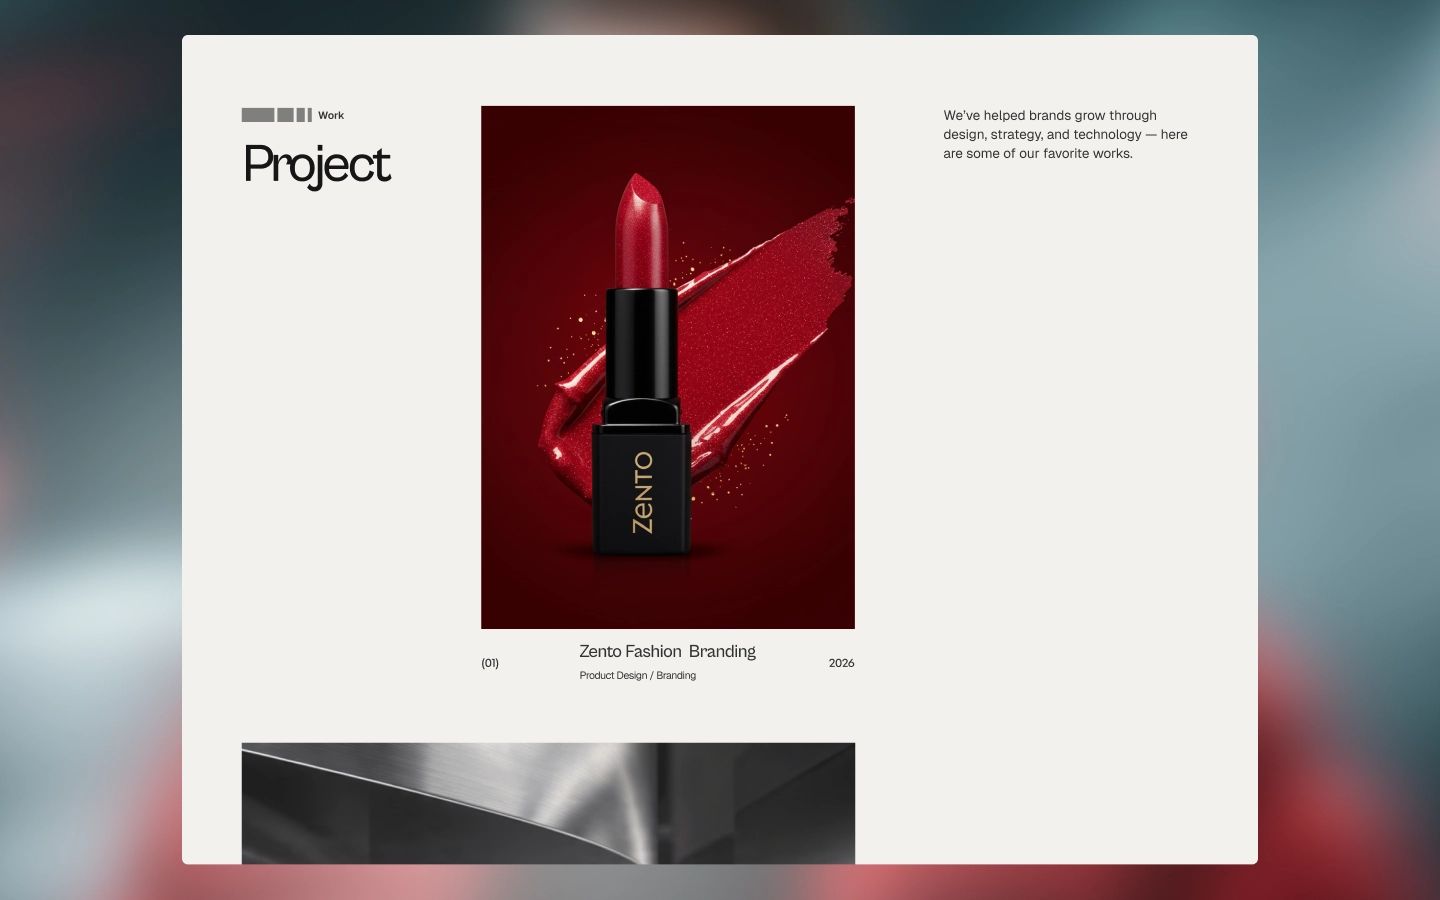Click the "2026" project year
Screen dimensions: 1440x900
[841, 663]
